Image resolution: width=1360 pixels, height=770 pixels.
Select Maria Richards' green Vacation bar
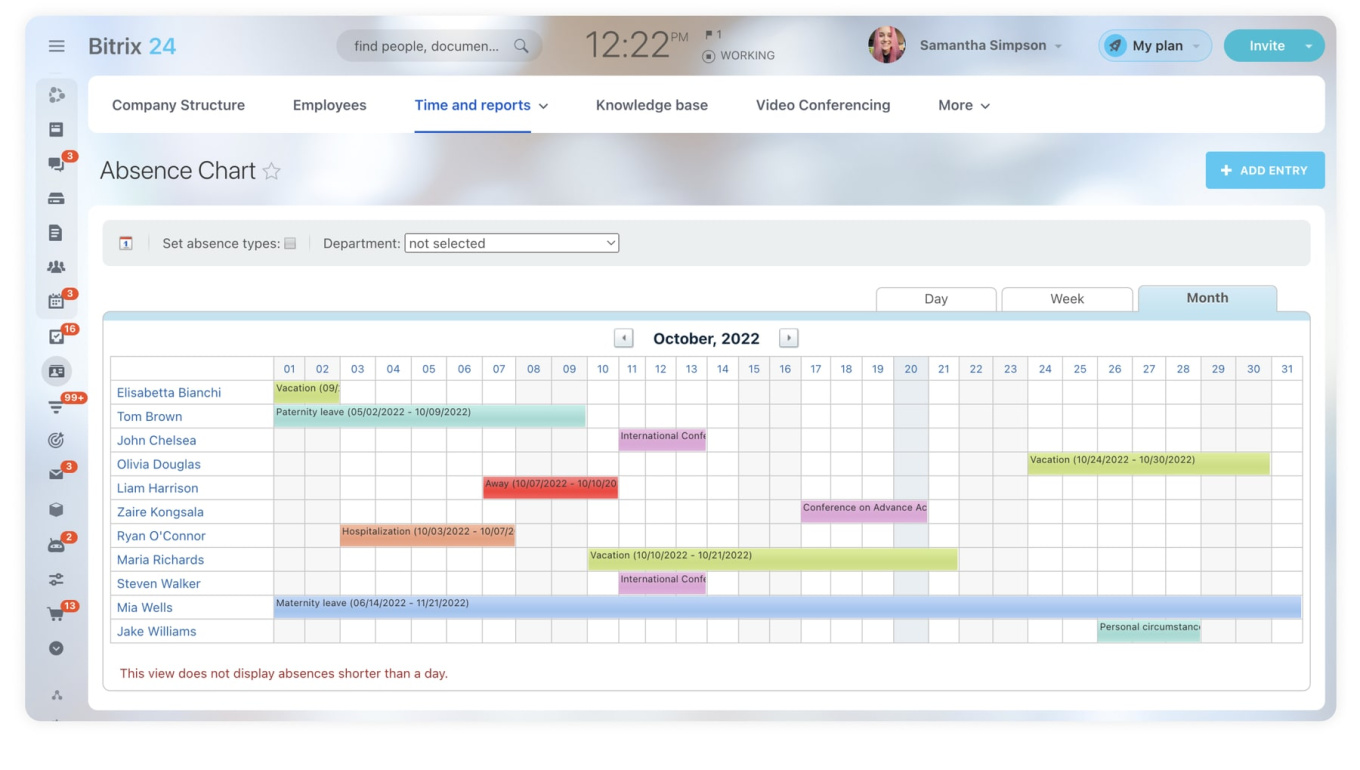pos(772,559)
